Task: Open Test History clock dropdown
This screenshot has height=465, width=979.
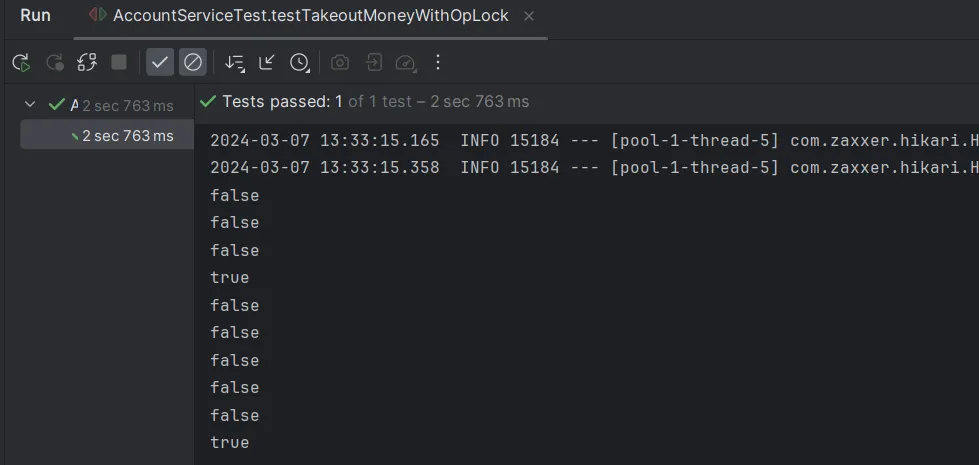Action: point(300,62)
